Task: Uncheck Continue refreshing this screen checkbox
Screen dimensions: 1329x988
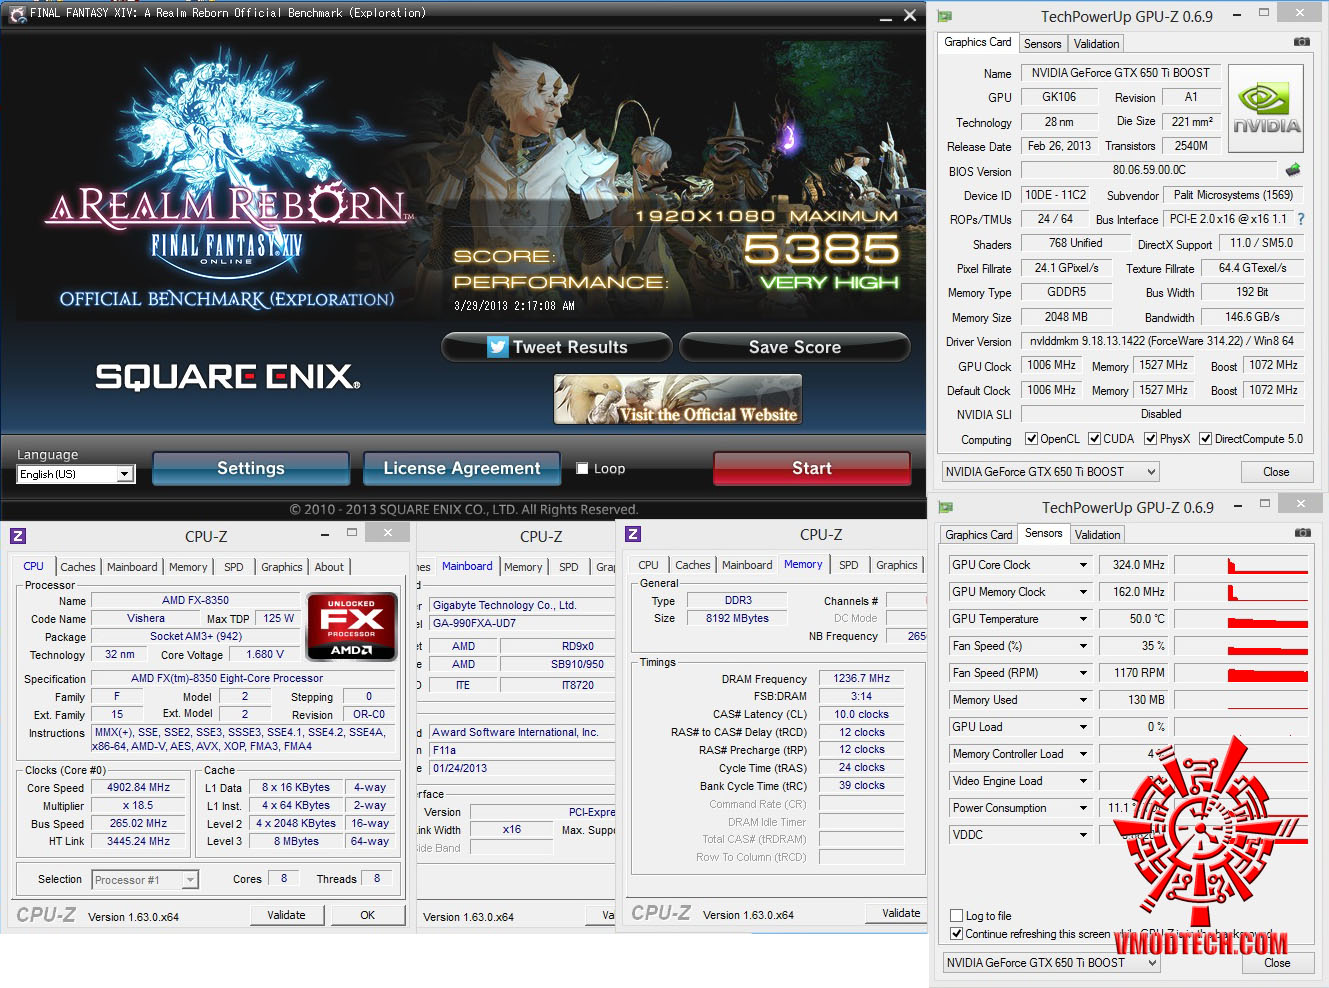Action: (x=957, y=934)
